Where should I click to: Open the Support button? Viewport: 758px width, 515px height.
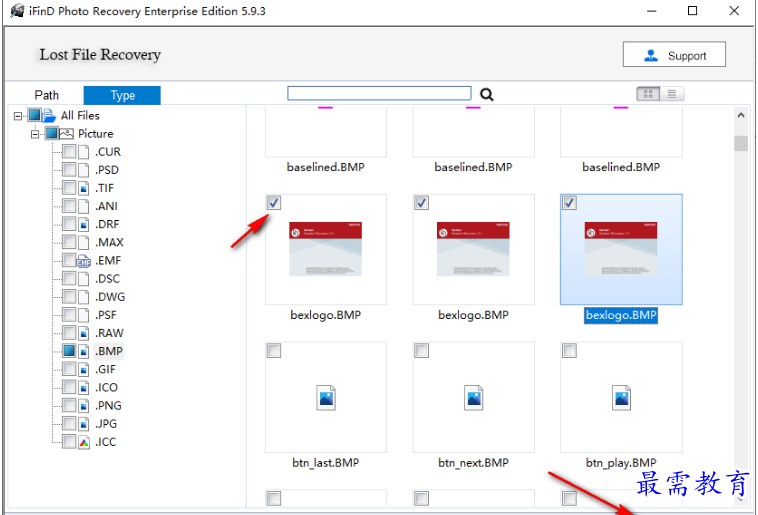(674, 54)
